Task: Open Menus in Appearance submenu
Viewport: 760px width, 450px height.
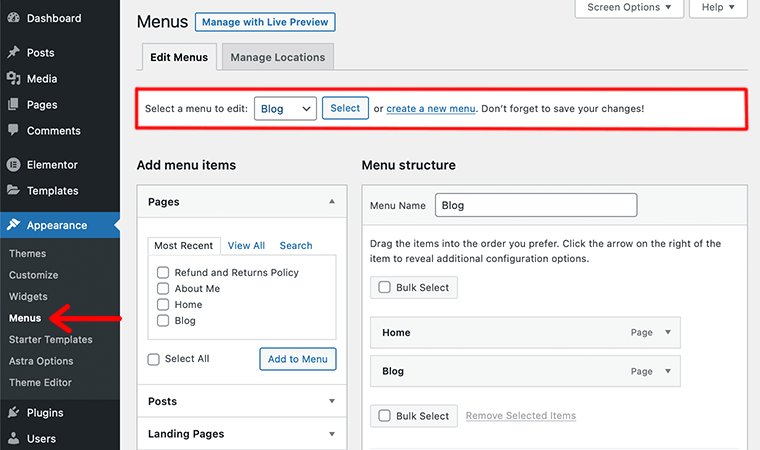Action: click(x=25, y=318)
